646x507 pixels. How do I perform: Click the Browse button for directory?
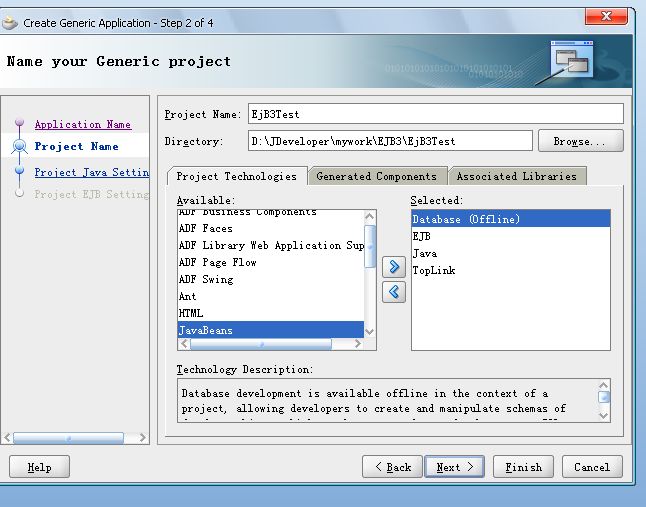pyautogui.click(x=580, y=141)
